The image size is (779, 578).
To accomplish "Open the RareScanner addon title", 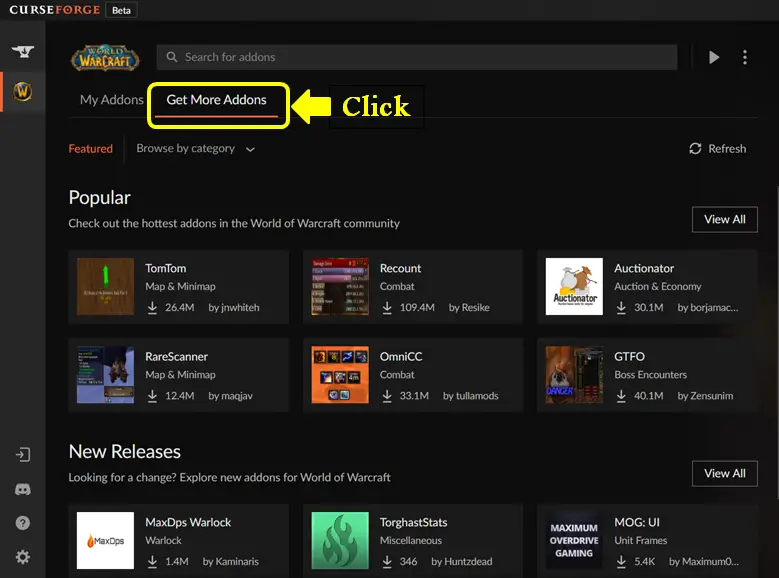I will 176,357.
